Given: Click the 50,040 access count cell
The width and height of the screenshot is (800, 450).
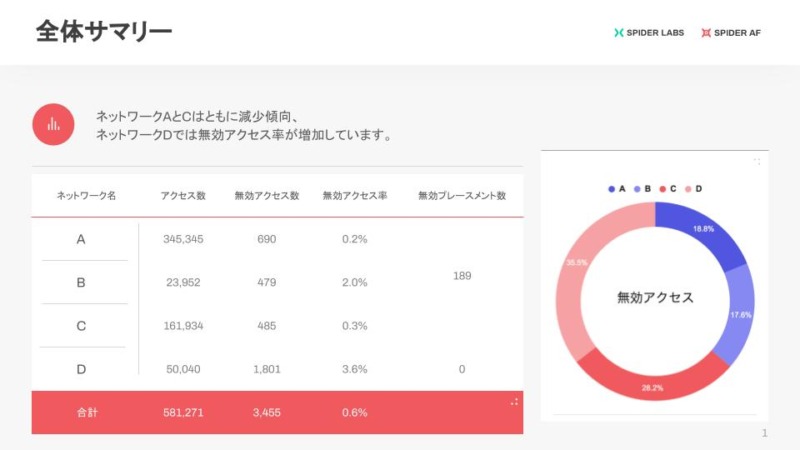Looking at the screenshot, I should click(x=183, y=369).
